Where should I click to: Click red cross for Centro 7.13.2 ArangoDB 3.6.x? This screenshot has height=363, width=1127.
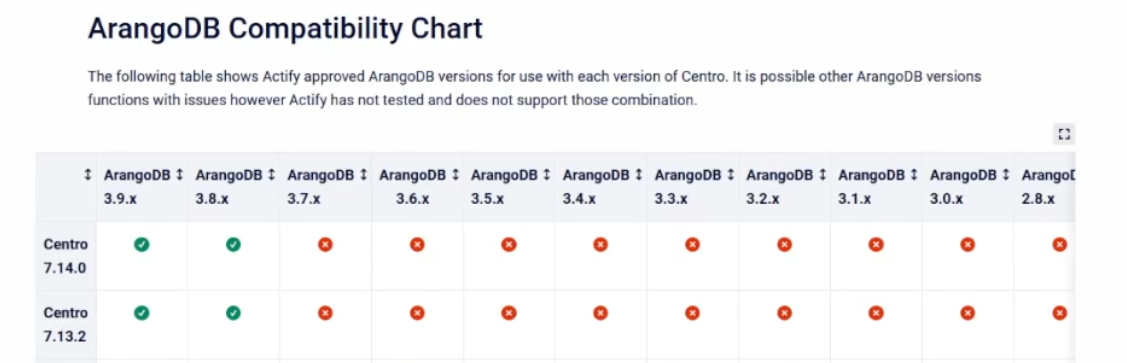tap(417, 313)
